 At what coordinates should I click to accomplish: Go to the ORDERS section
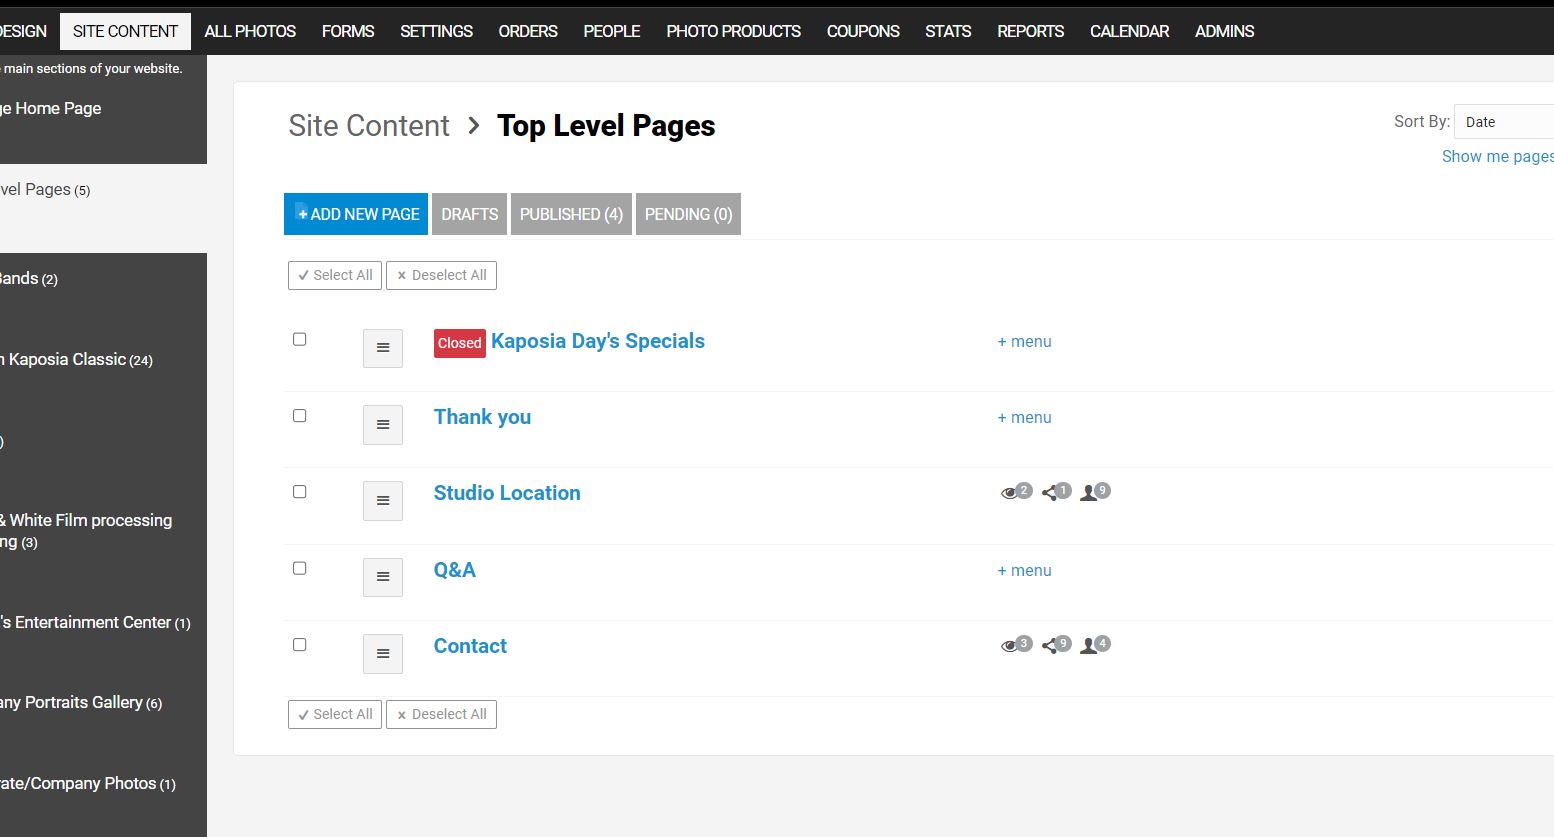(528, 31)
